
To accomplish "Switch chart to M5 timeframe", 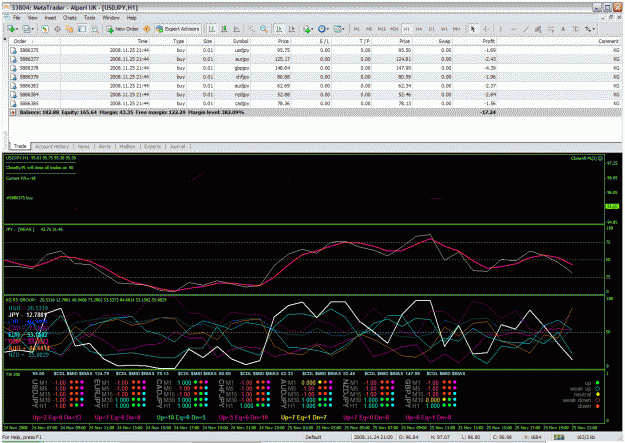I will point(369,29).
